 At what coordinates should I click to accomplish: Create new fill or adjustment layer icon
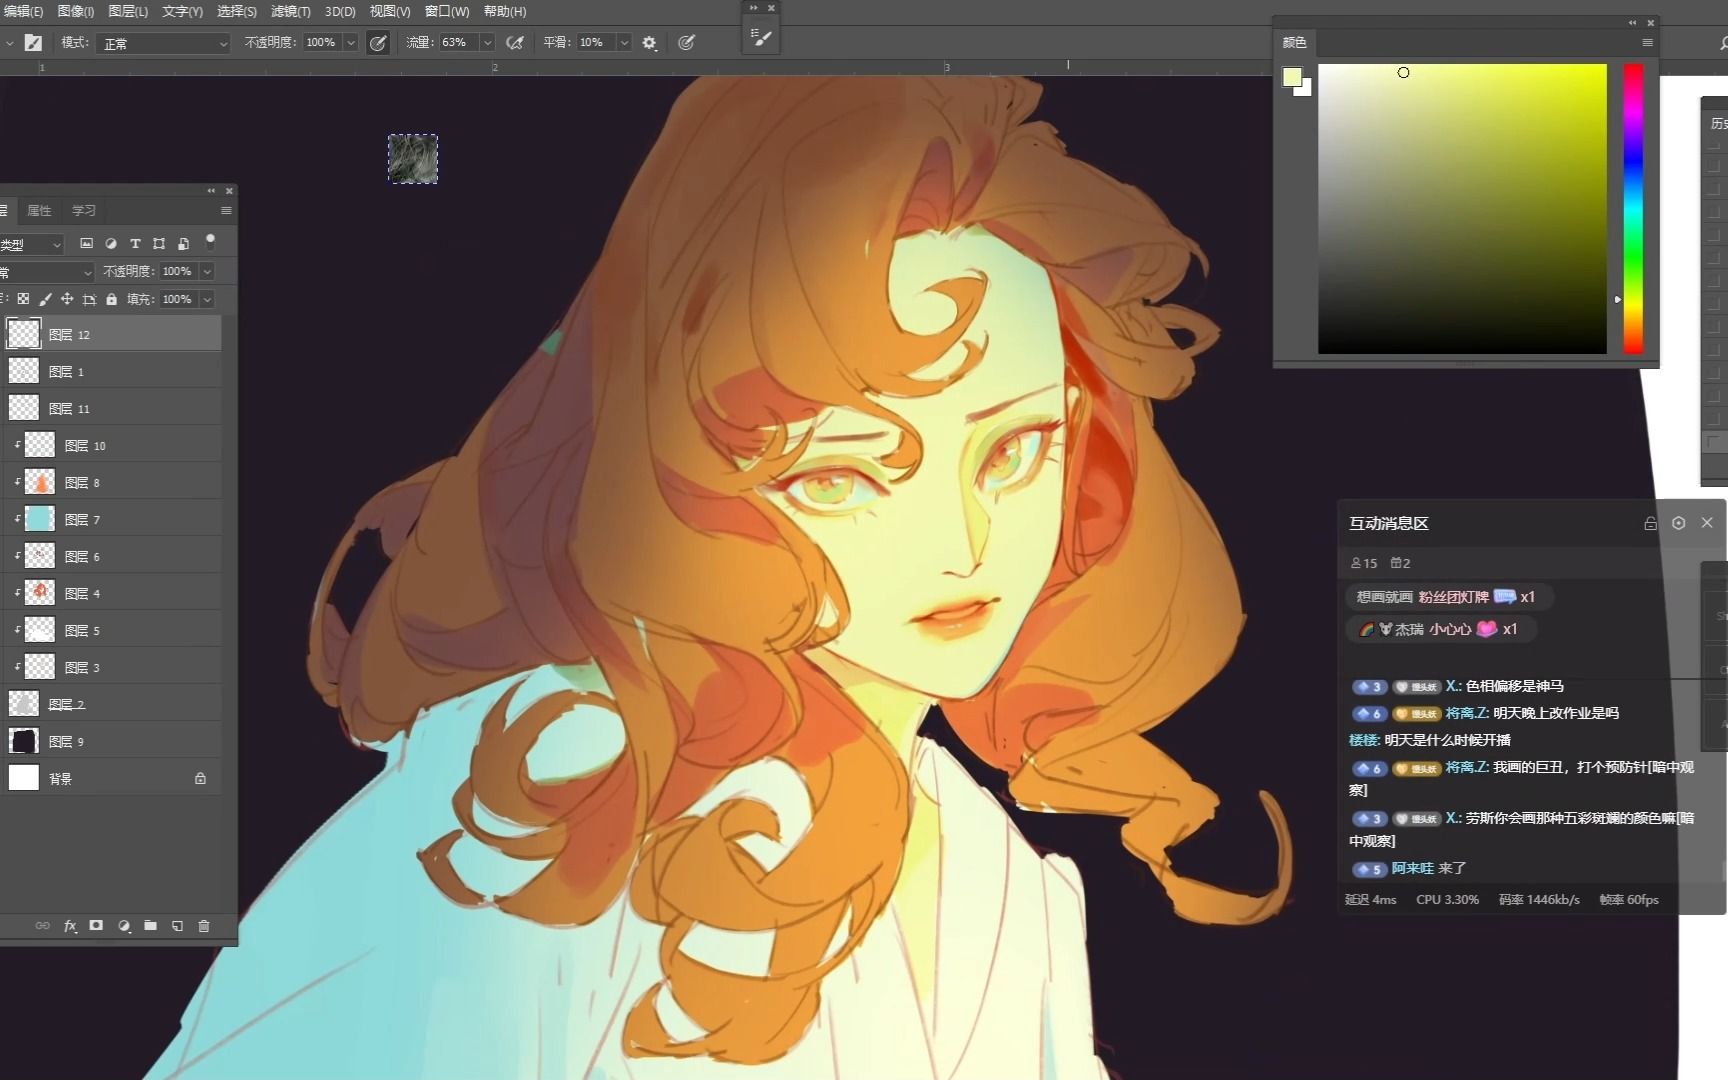tap(124, 926)
